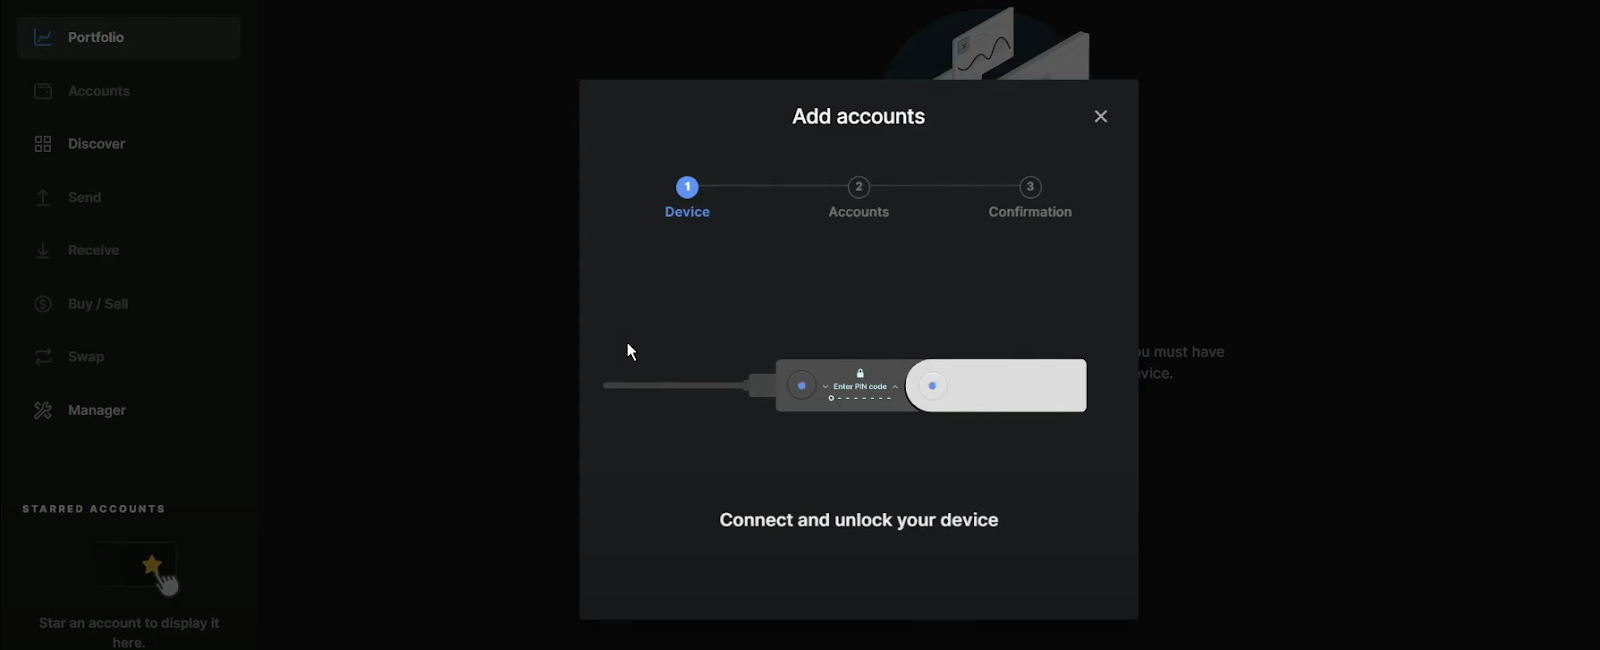
Task: Click the Confirmation step label
Action: [1030, 212]
